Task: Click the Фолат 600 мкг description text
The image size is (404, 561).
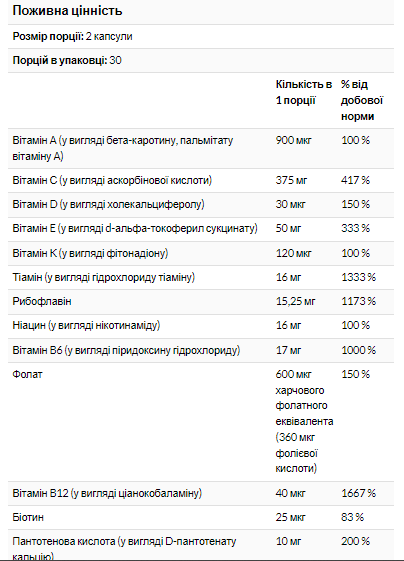Action: click(x=304, y=421)
